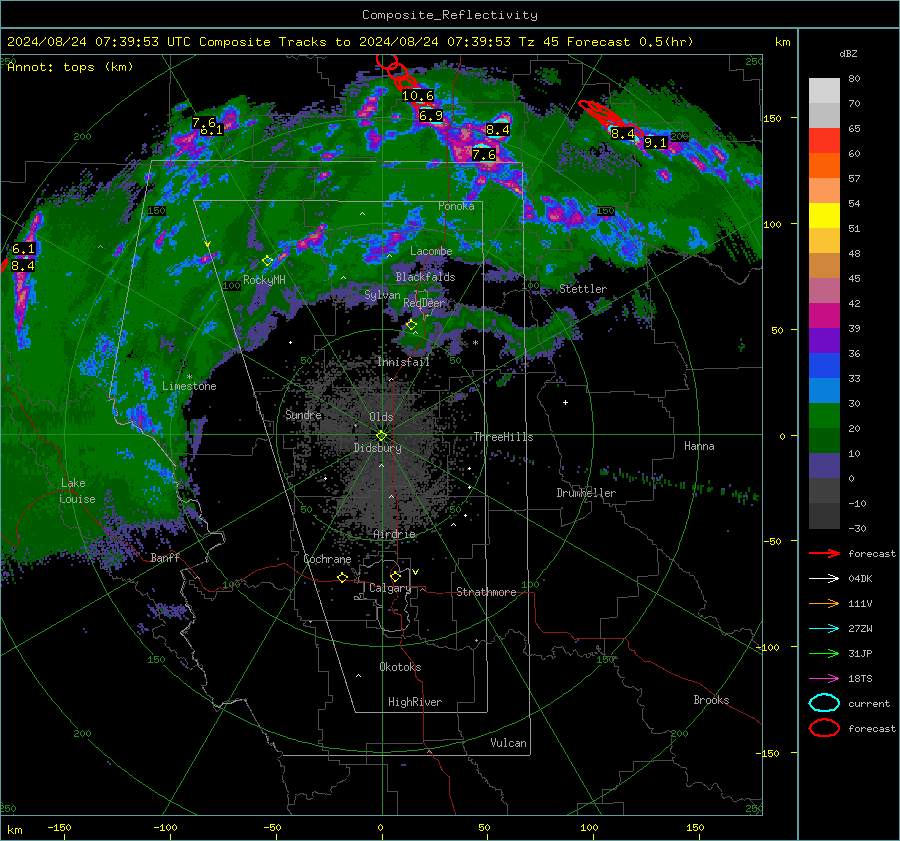Click the Blackfalds town label

(425, 277)
